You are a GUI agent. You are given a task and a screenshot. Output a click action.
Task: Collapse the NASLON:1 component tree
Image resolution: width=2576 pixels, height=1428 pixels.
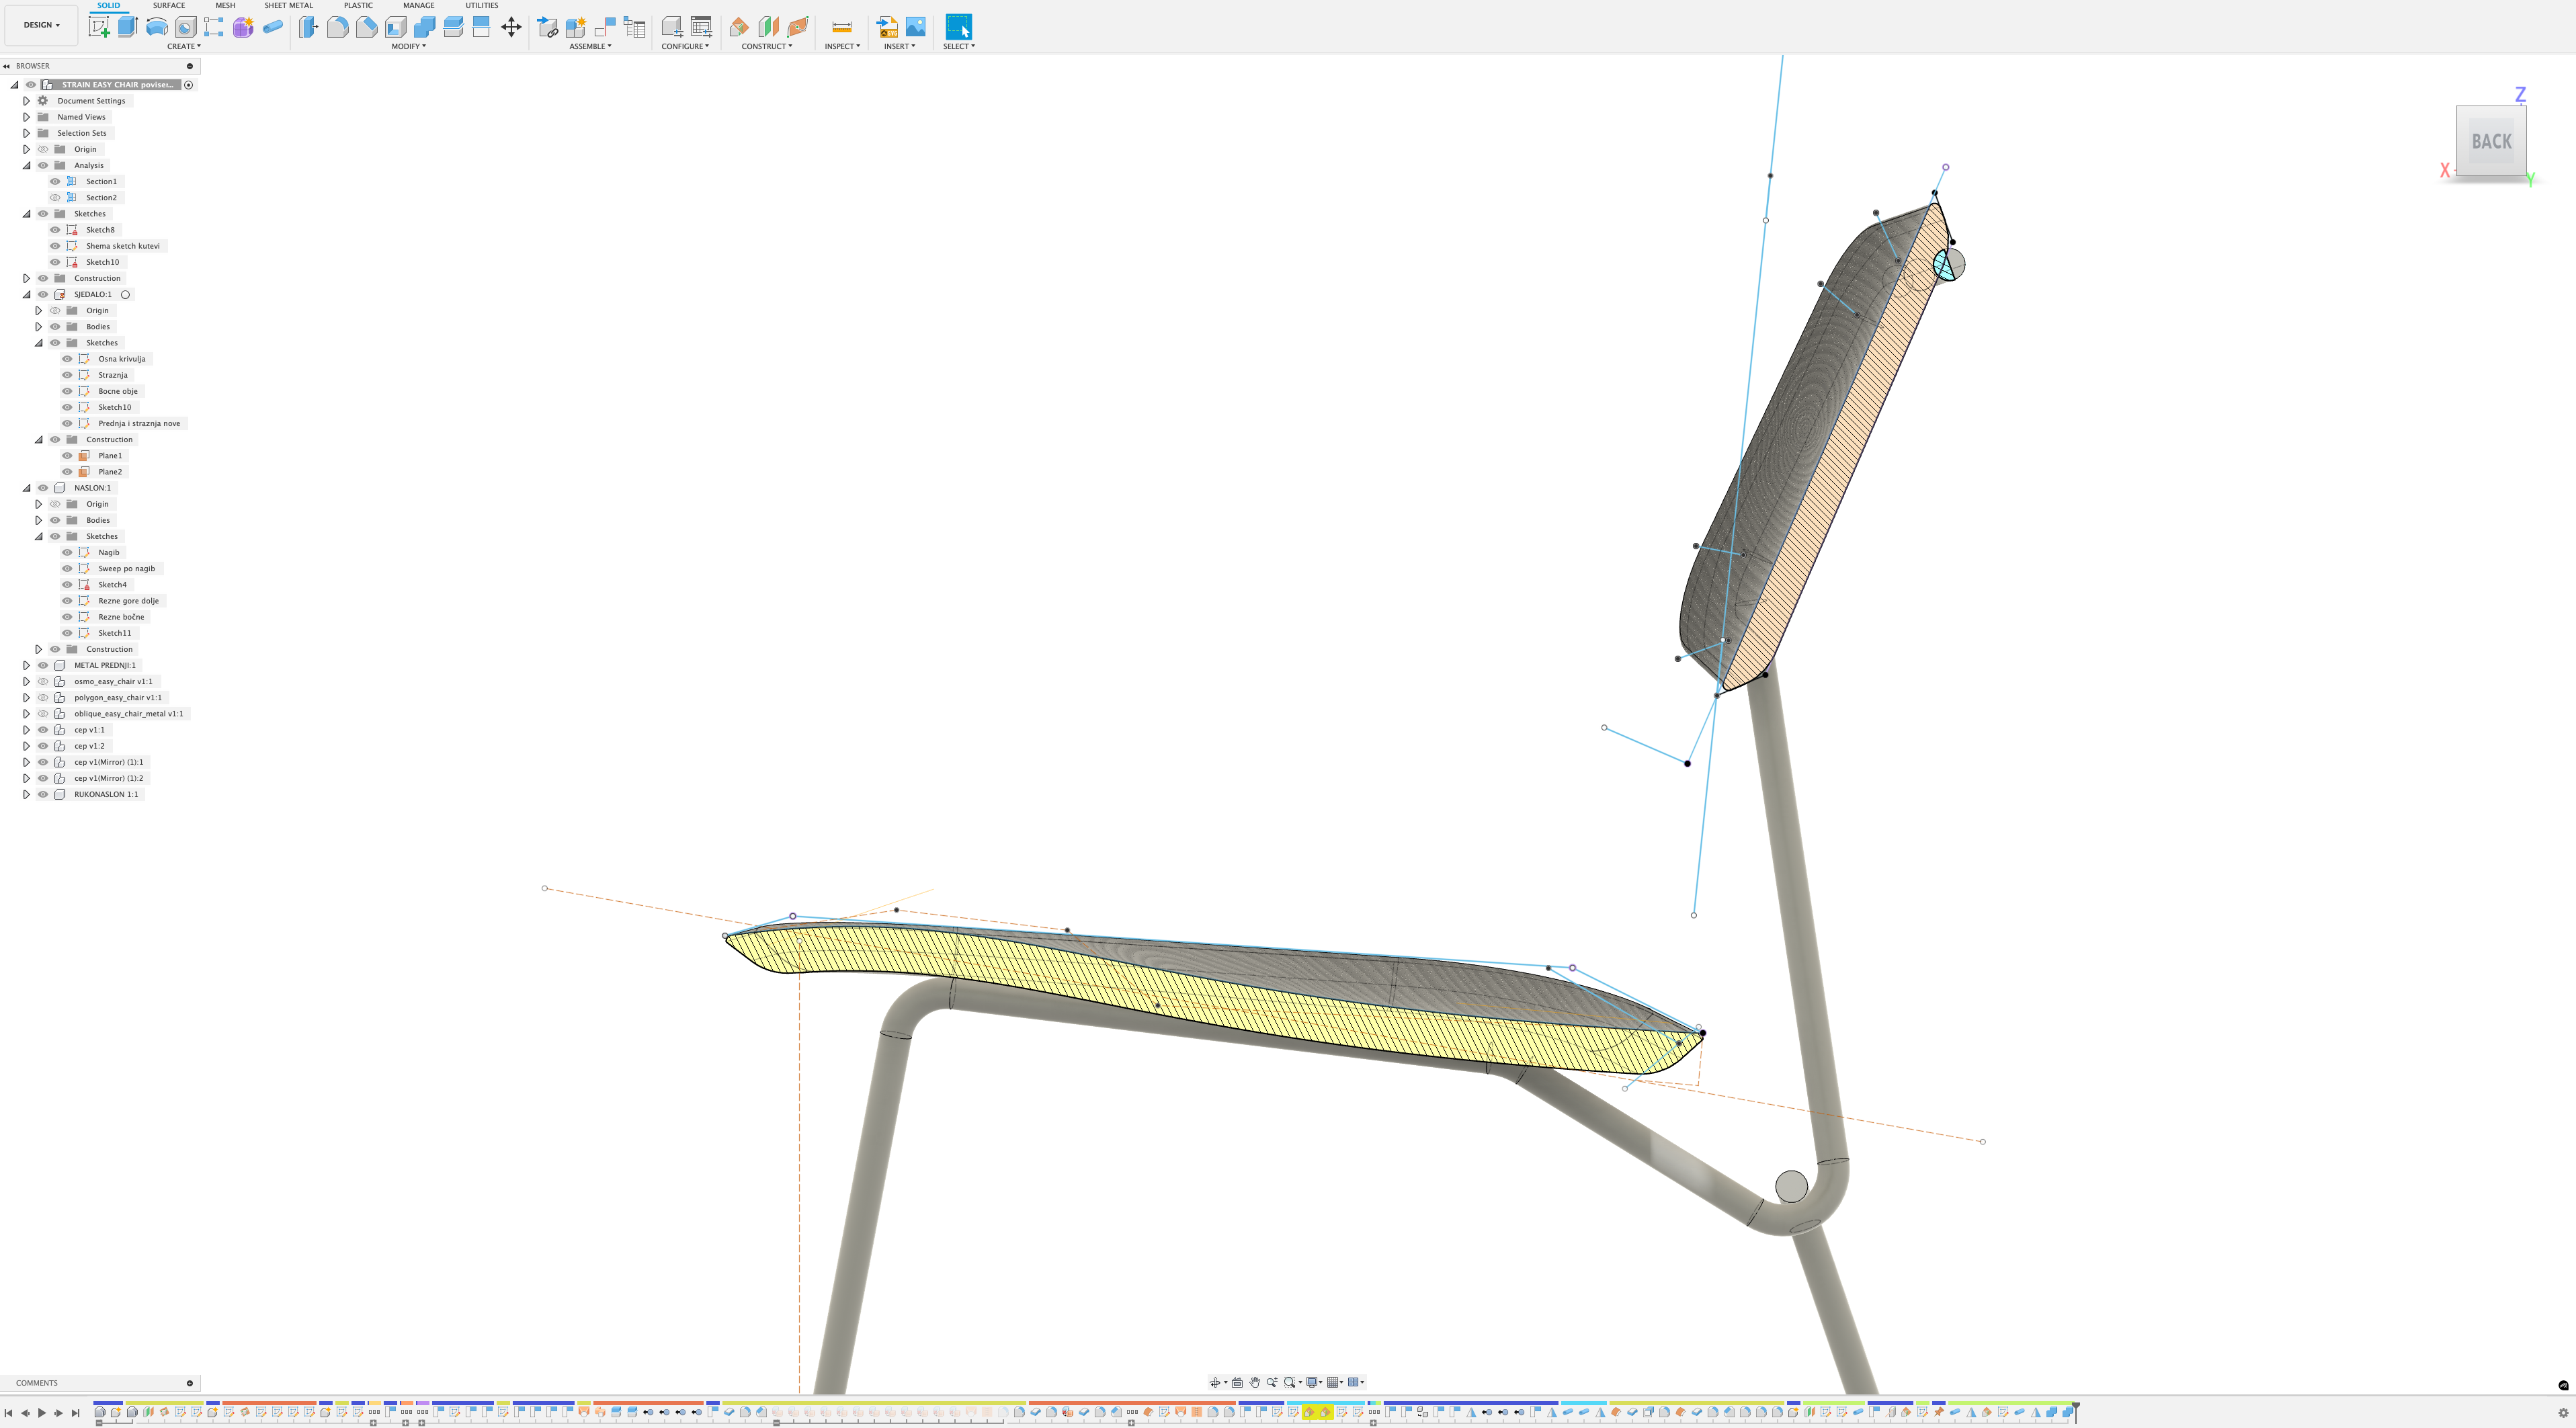tap(27, 488)
